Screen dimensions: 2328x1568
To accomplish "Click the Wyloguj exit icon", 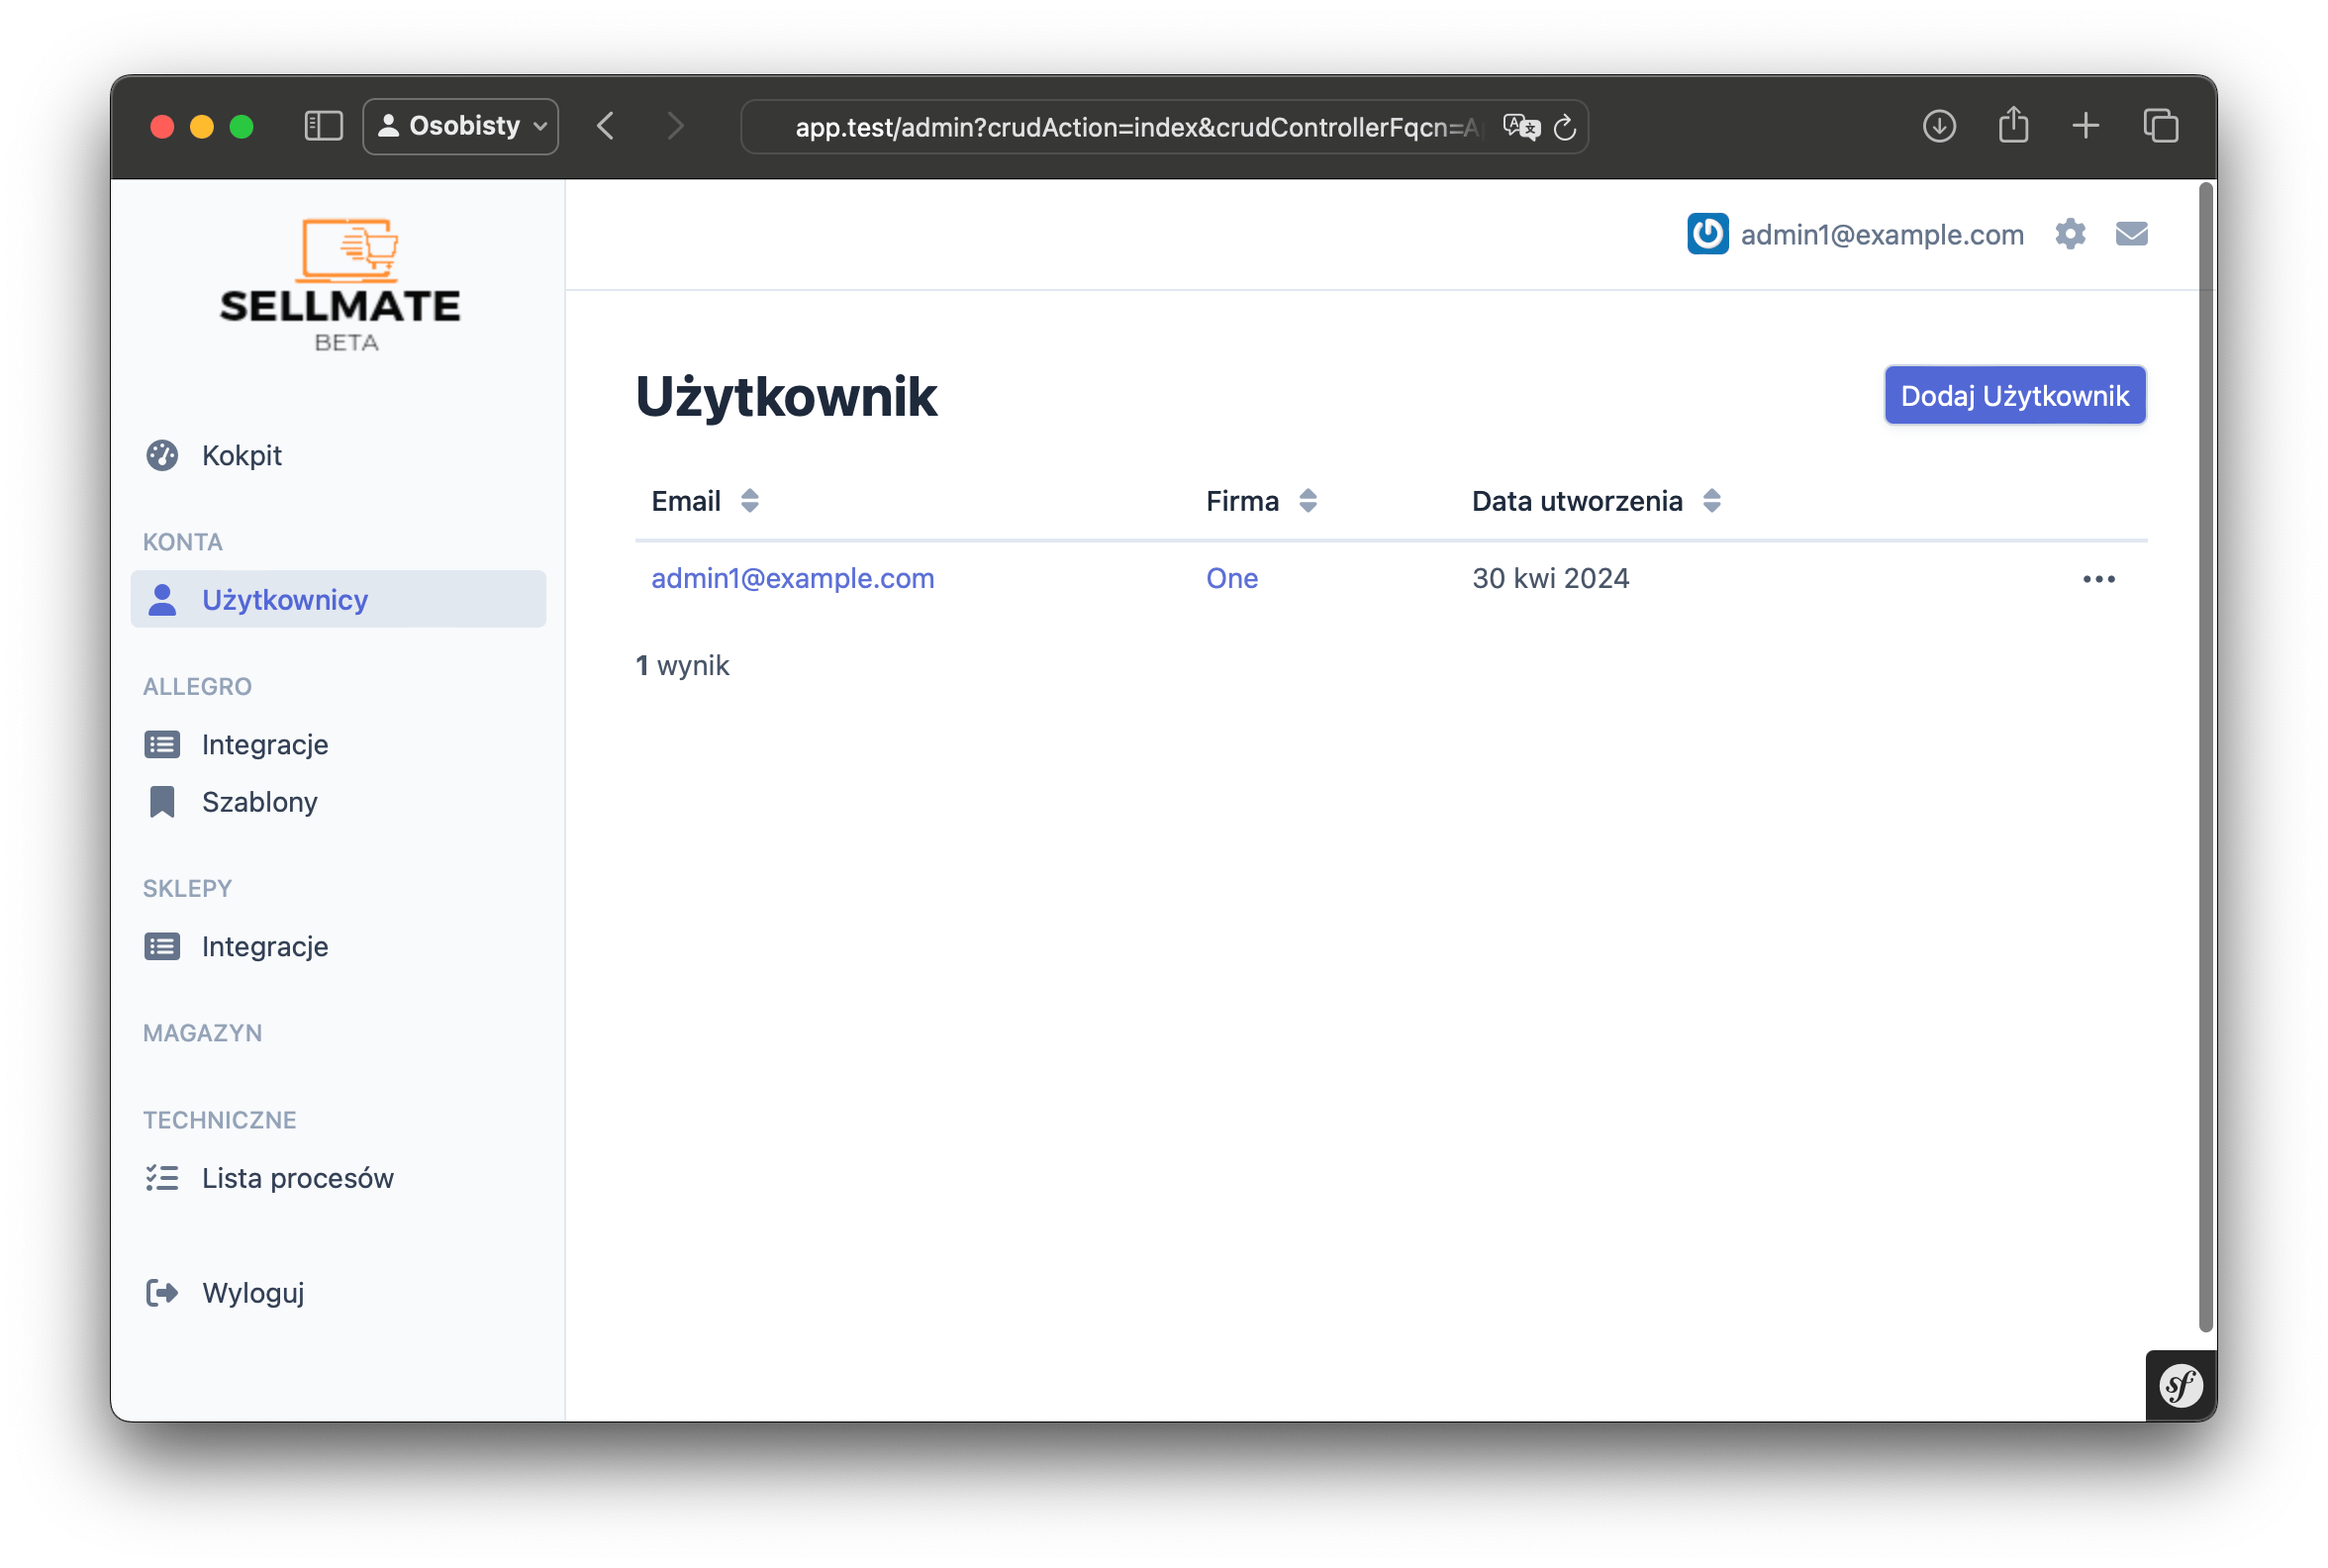I will 162,1292.
